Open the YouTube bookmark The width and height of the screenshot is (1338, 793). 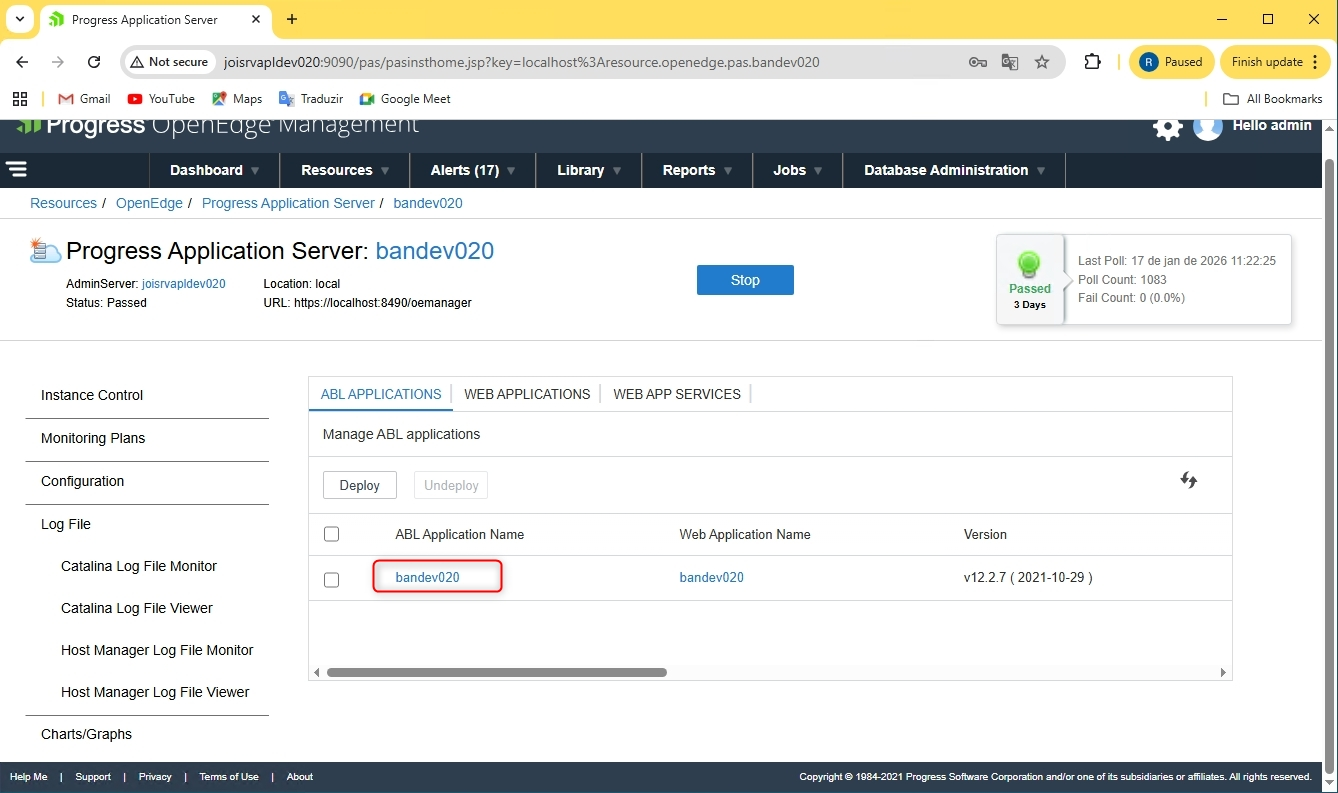161,99
